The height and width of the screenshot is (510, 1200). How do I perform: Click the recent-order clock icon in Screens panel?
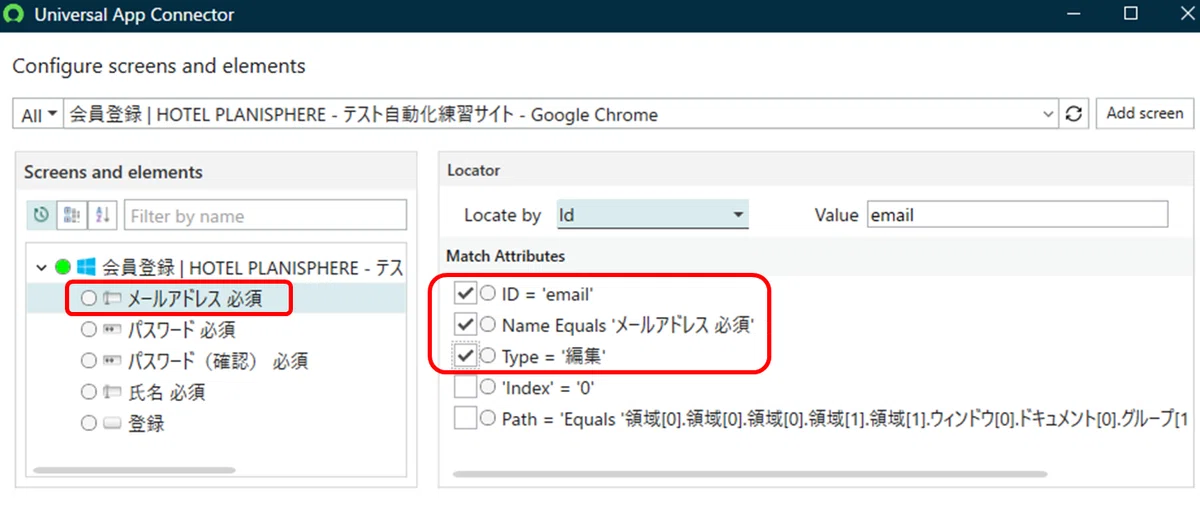pyautogui.click(x=41, y=215)
